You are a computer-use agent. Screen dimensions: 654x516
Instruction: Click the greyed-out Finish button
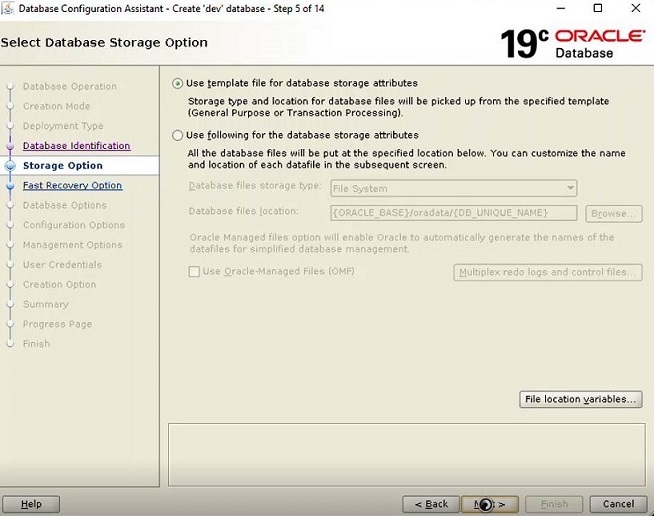click(554, 504)
